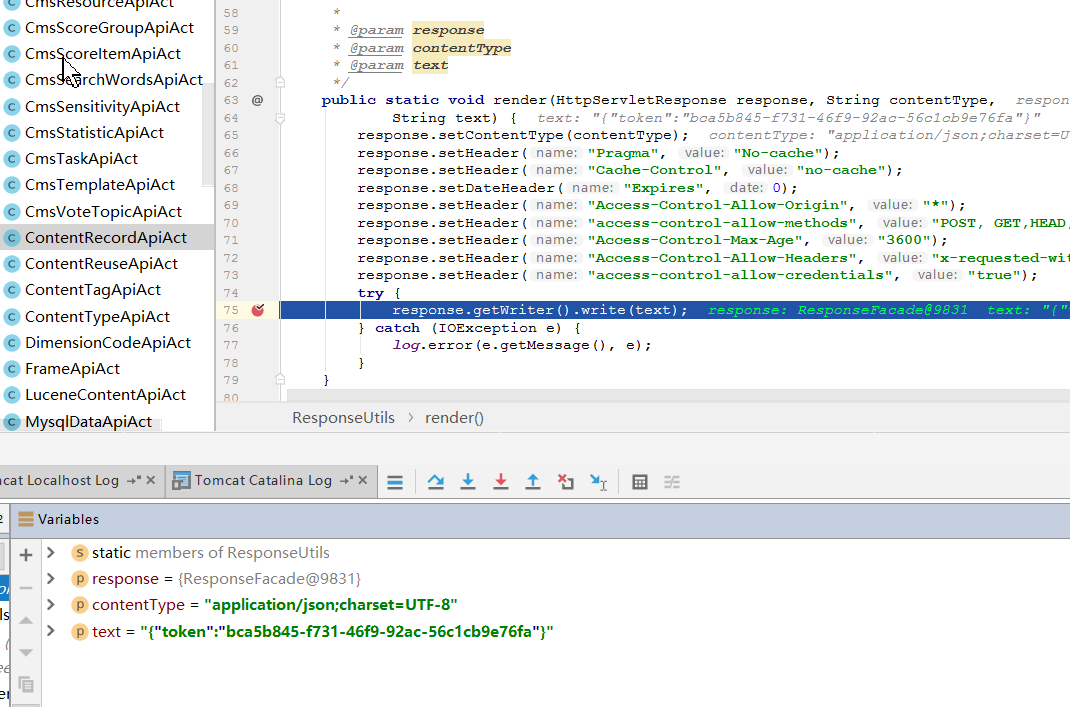This screenshot has height=707, width=1070.
Task: Click the Run to Cursor icon
Action: tap(598, 482)
